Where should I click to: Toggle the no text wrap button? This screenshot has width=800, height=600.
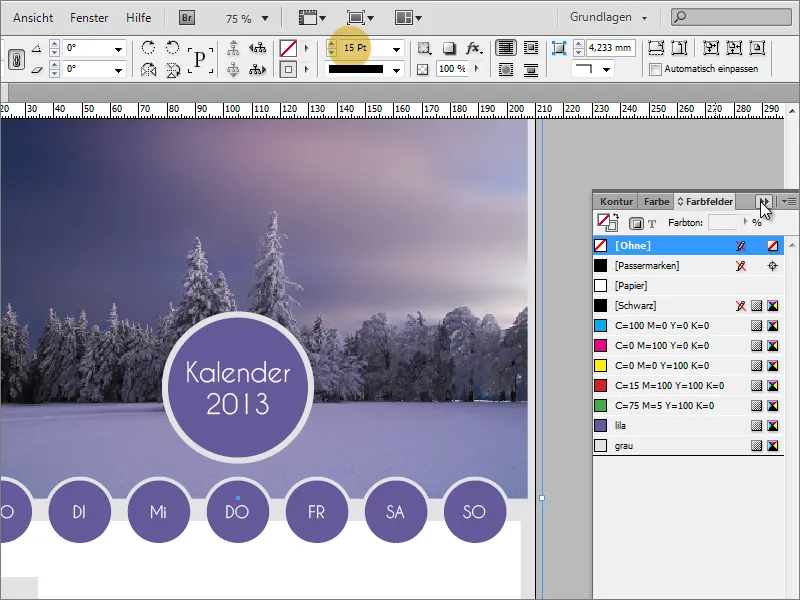[506, 48]
